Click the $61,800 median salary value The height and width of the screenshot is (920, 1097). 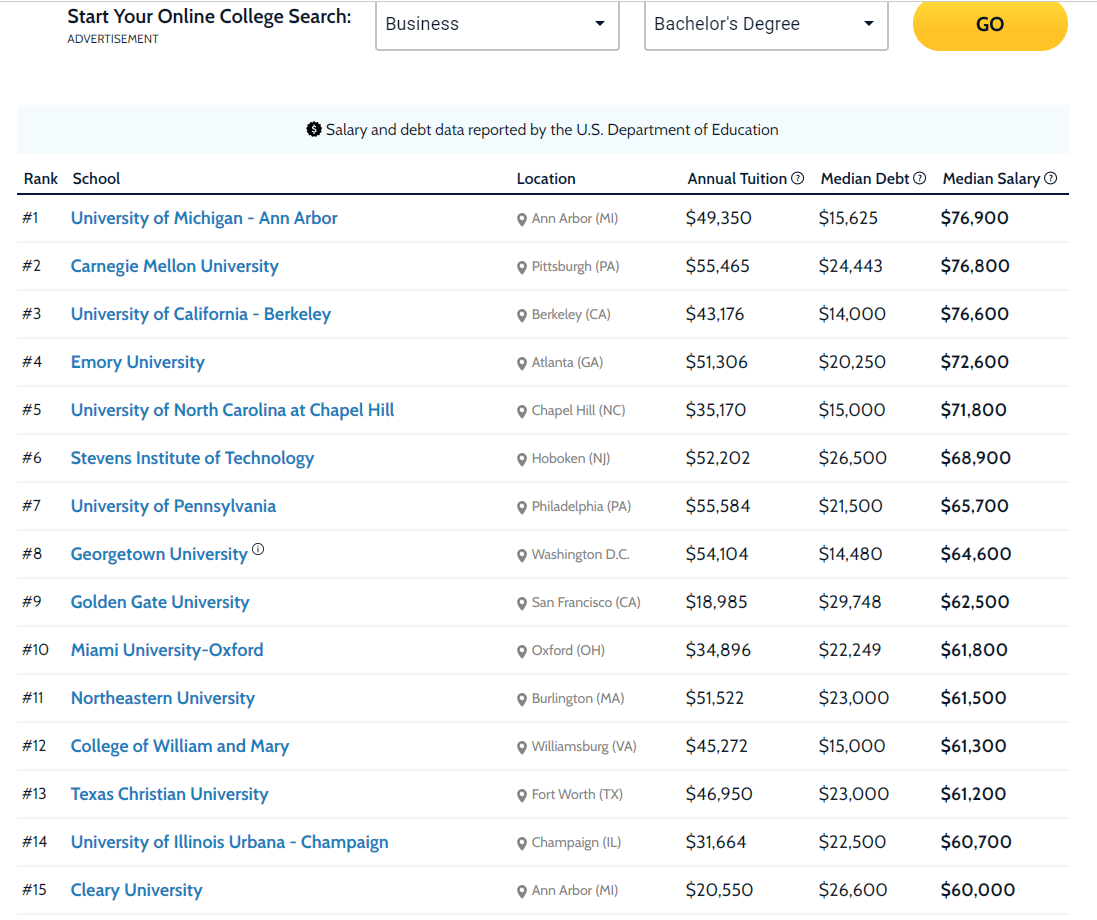(x=974, y=650)
